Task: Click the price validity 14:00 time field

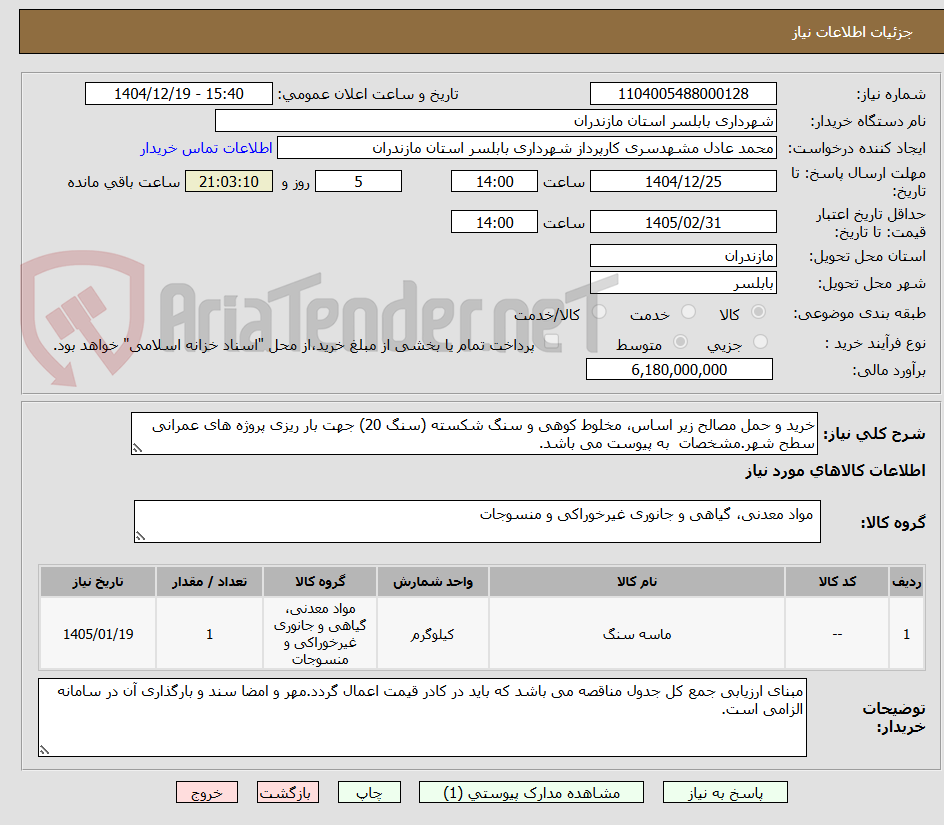Action: point(494,222)
